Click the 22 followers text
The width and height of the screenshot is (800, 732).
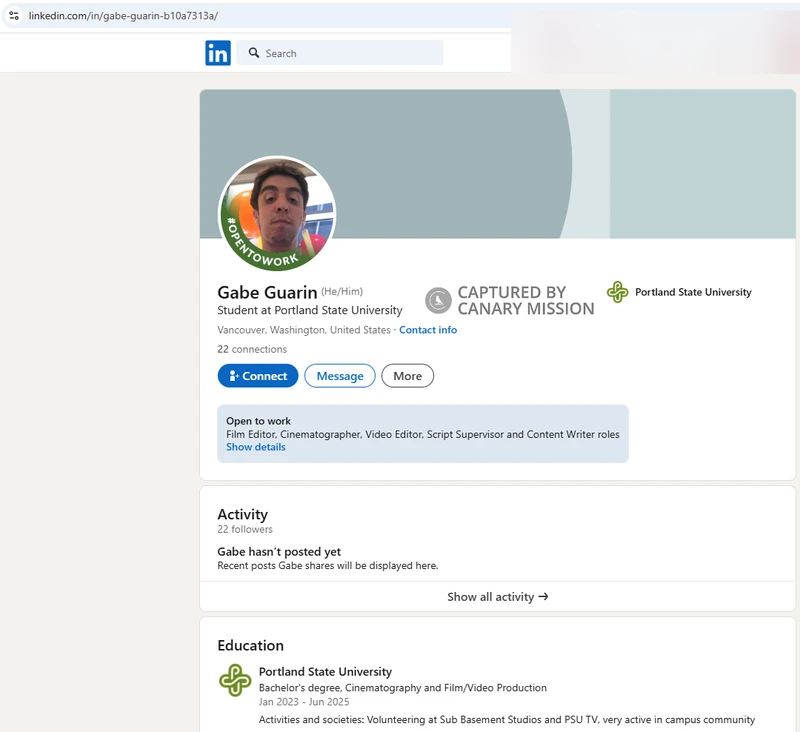(x=245, y=529)
